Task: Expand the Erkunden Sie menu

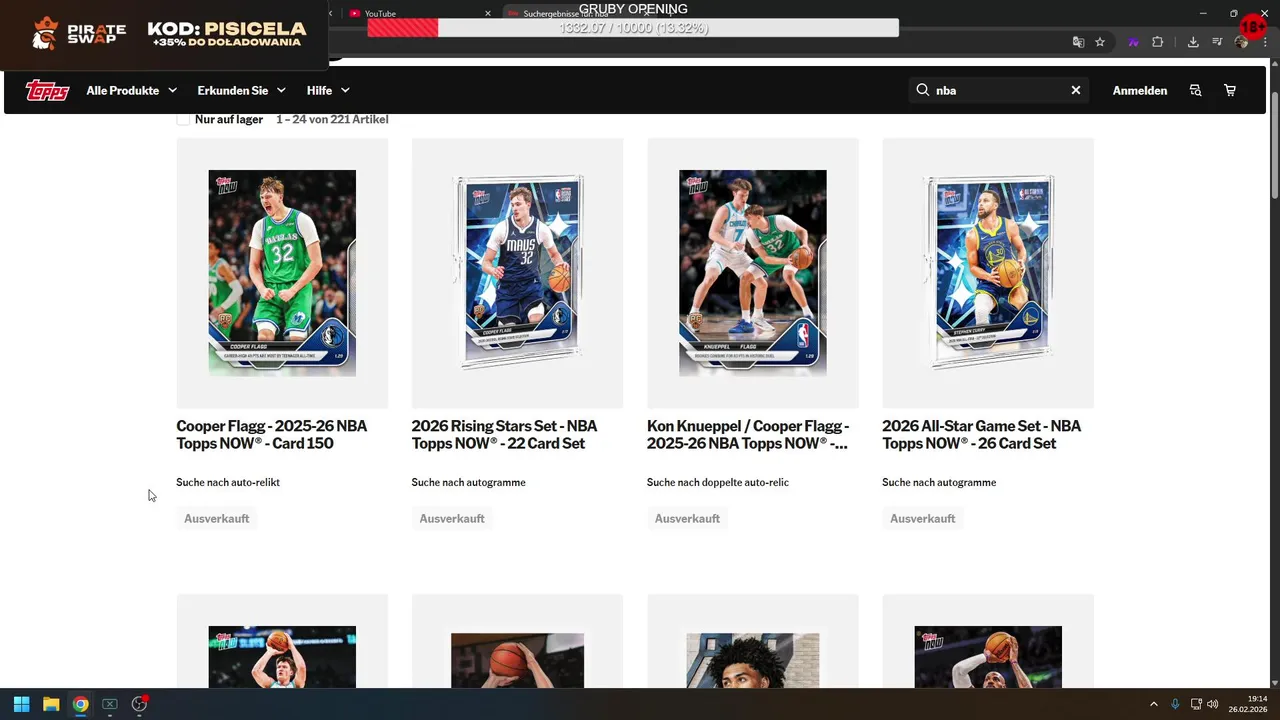Action: (241, 90)
